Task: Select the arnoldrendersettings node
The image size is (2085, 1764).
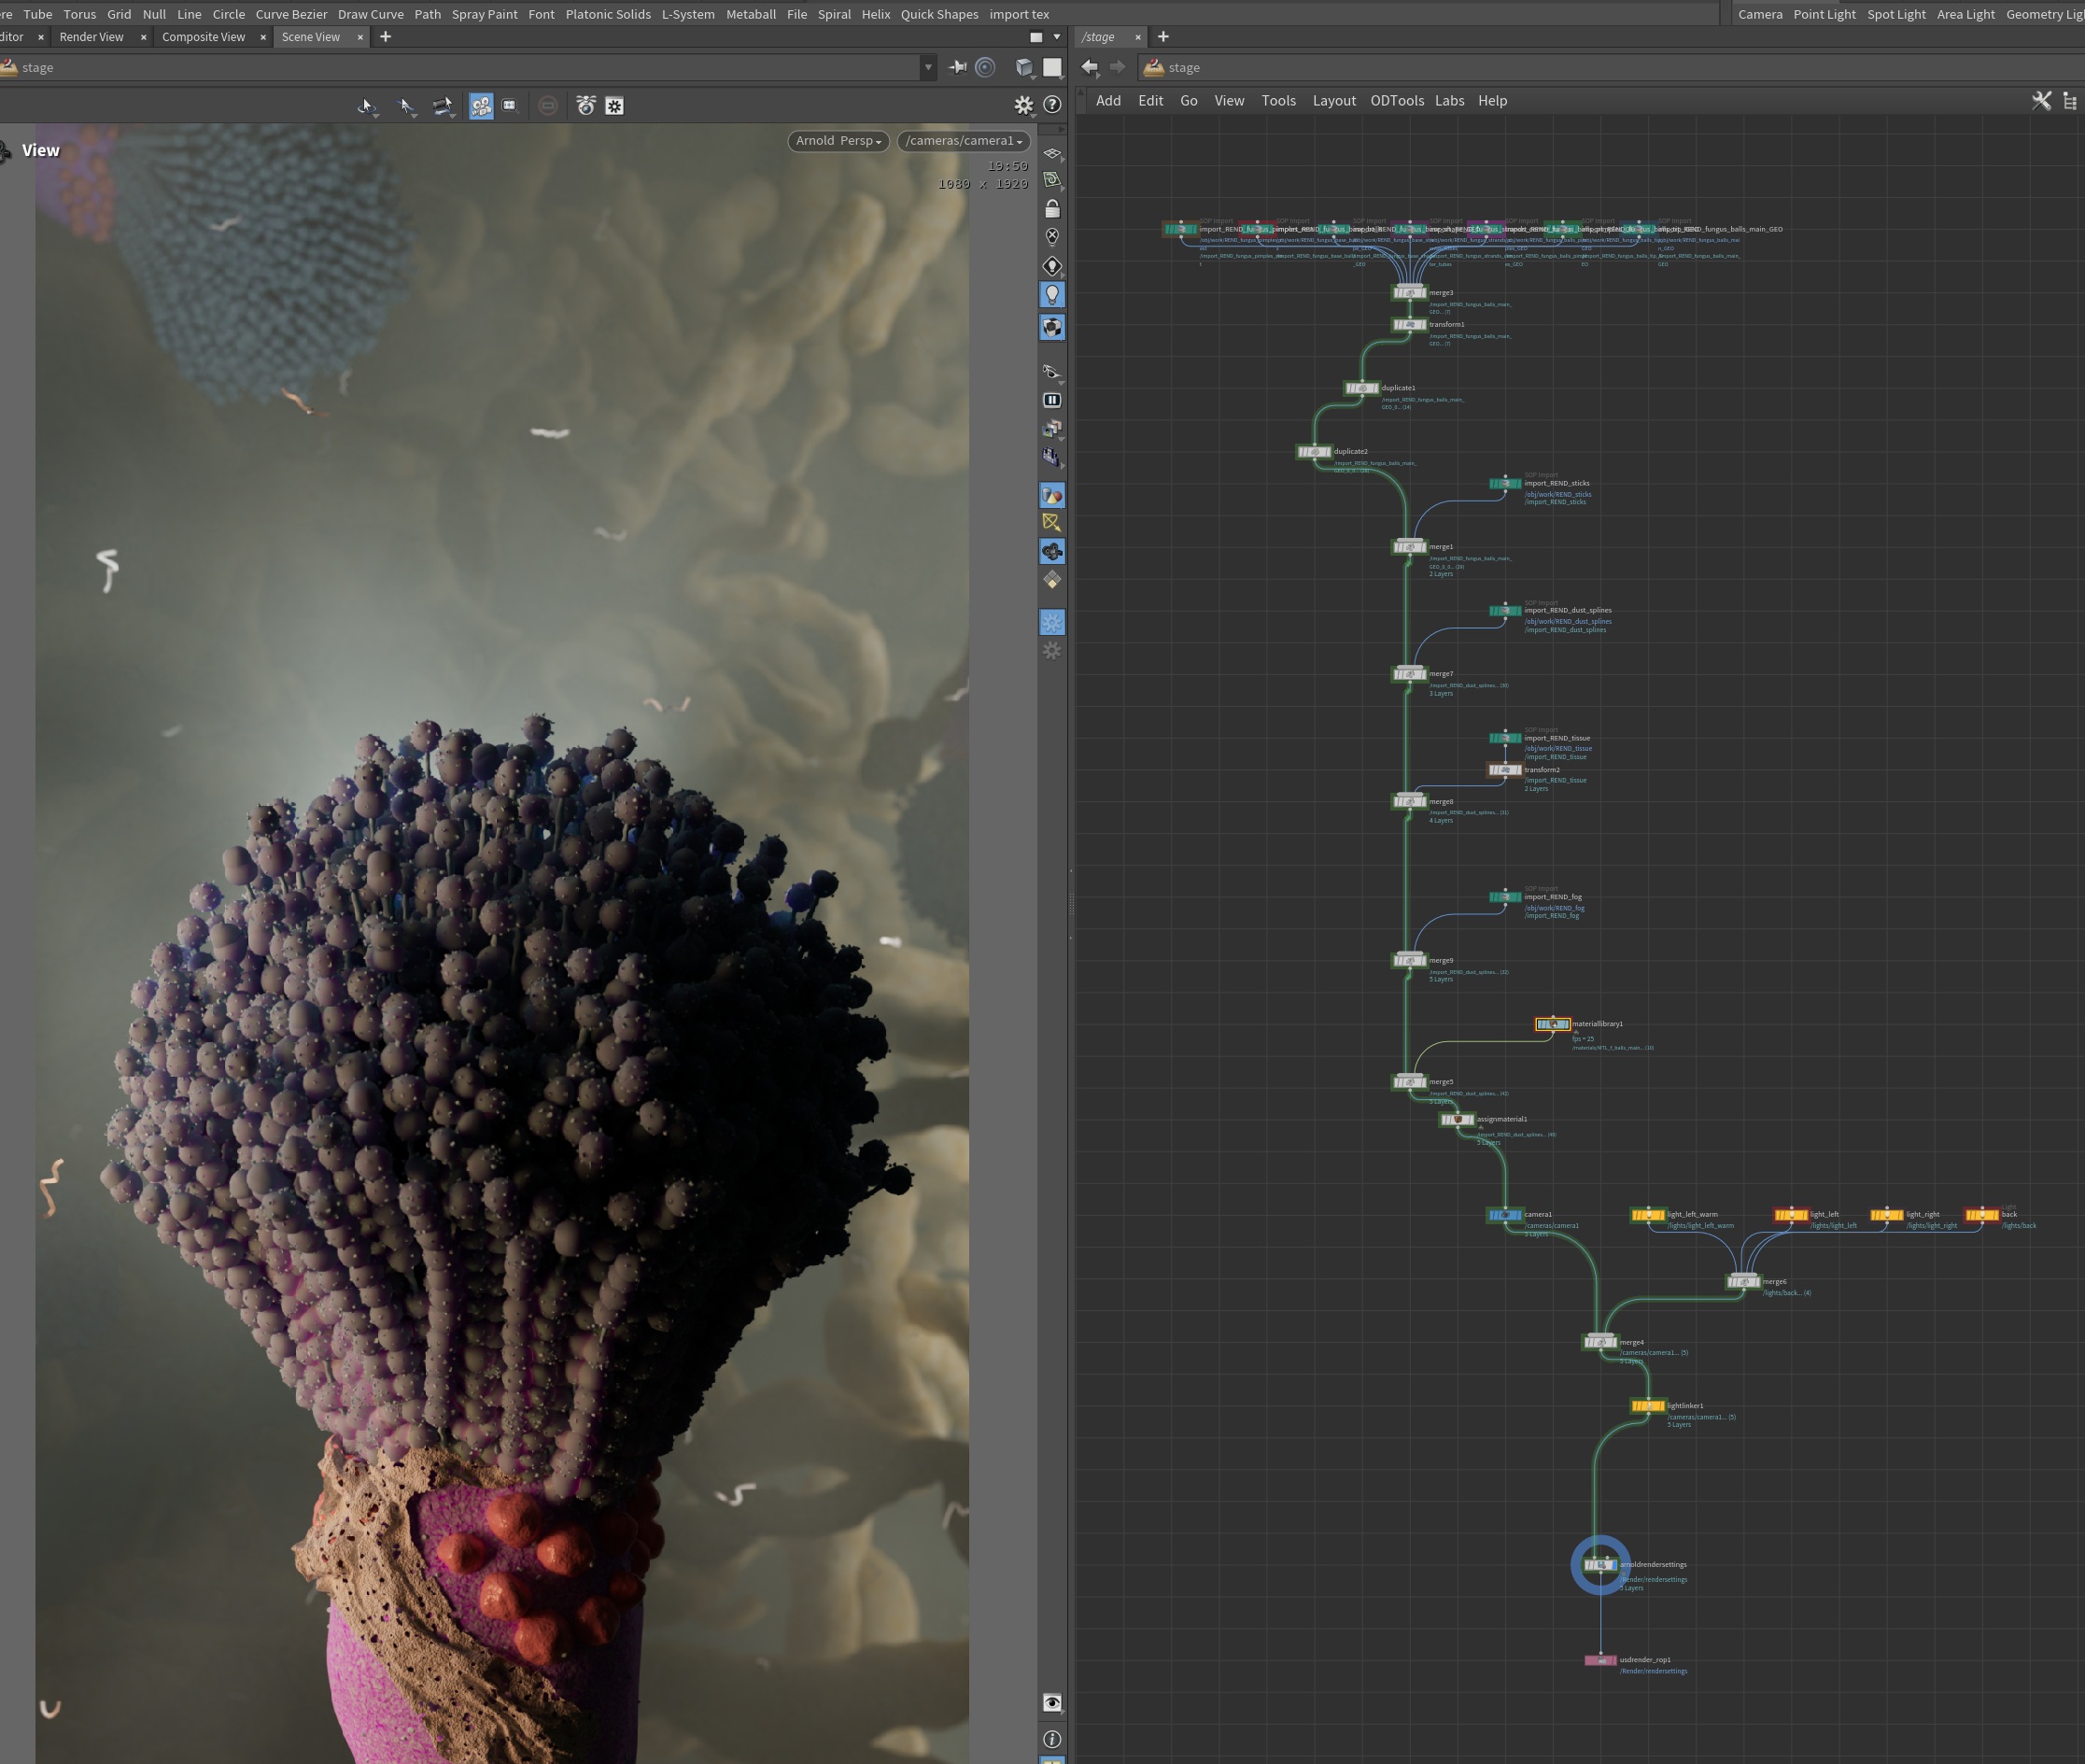Action: tap(1600, 1565)
